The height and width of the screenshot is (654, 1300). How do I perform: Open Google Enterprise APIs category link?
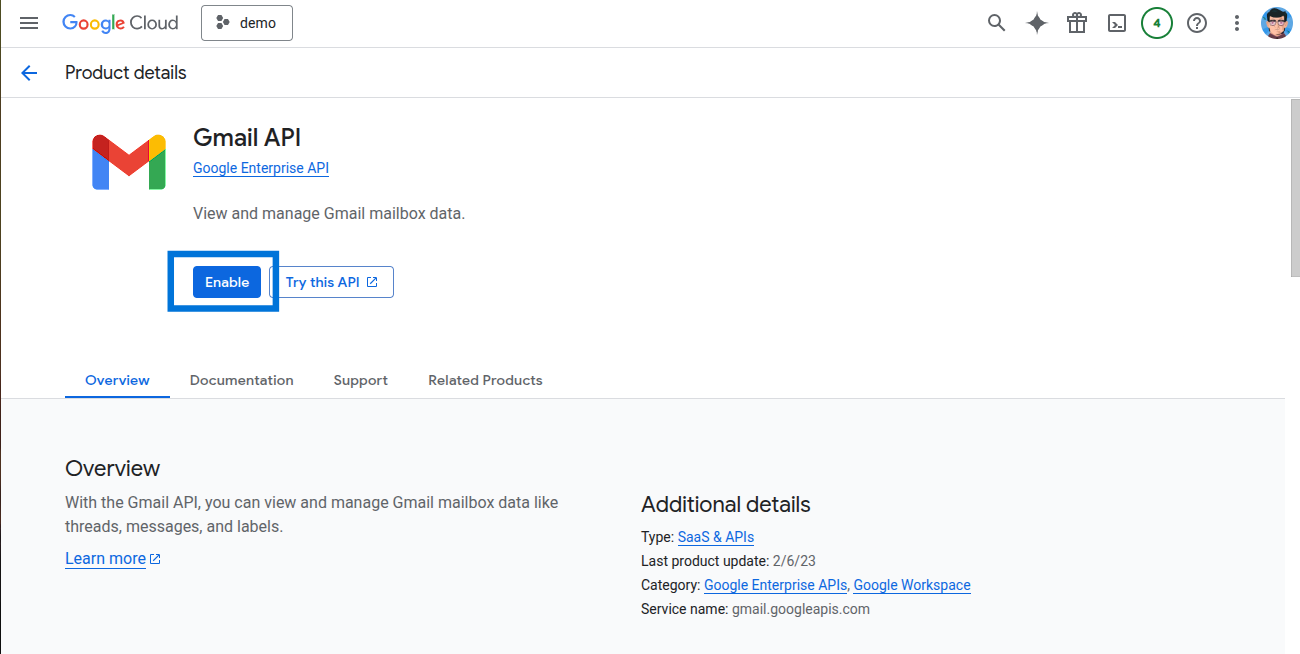[x=776, y=585]
